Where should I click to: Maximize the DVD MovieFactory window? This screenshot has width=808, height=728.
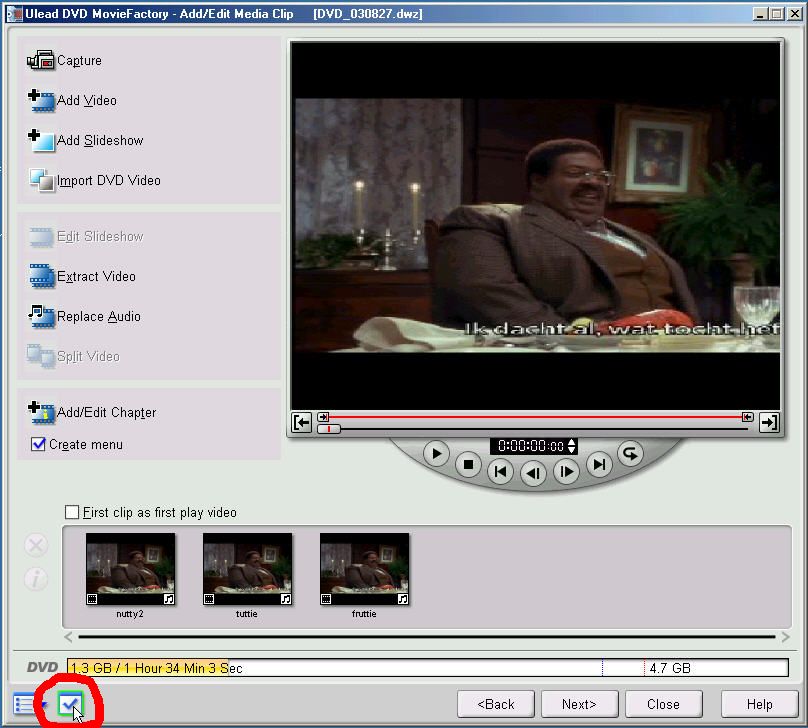click(776, 14)
